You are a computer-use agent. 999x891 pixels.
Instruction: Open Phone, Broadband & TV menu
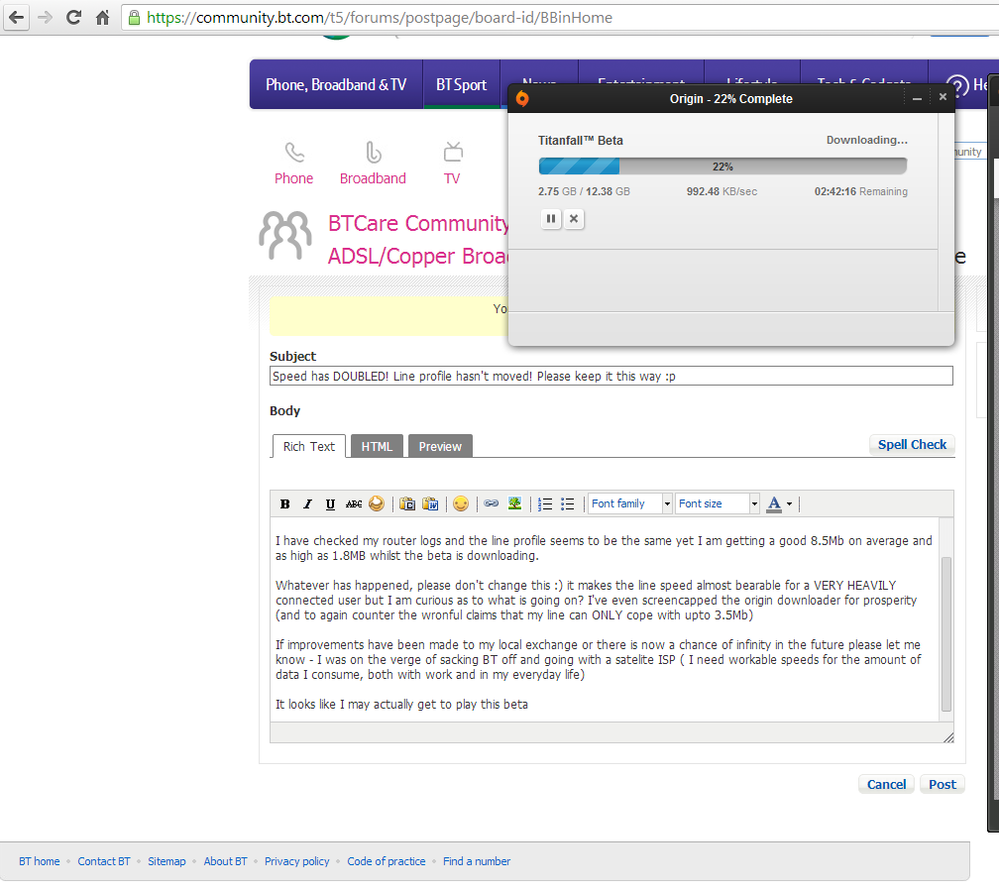336,85
